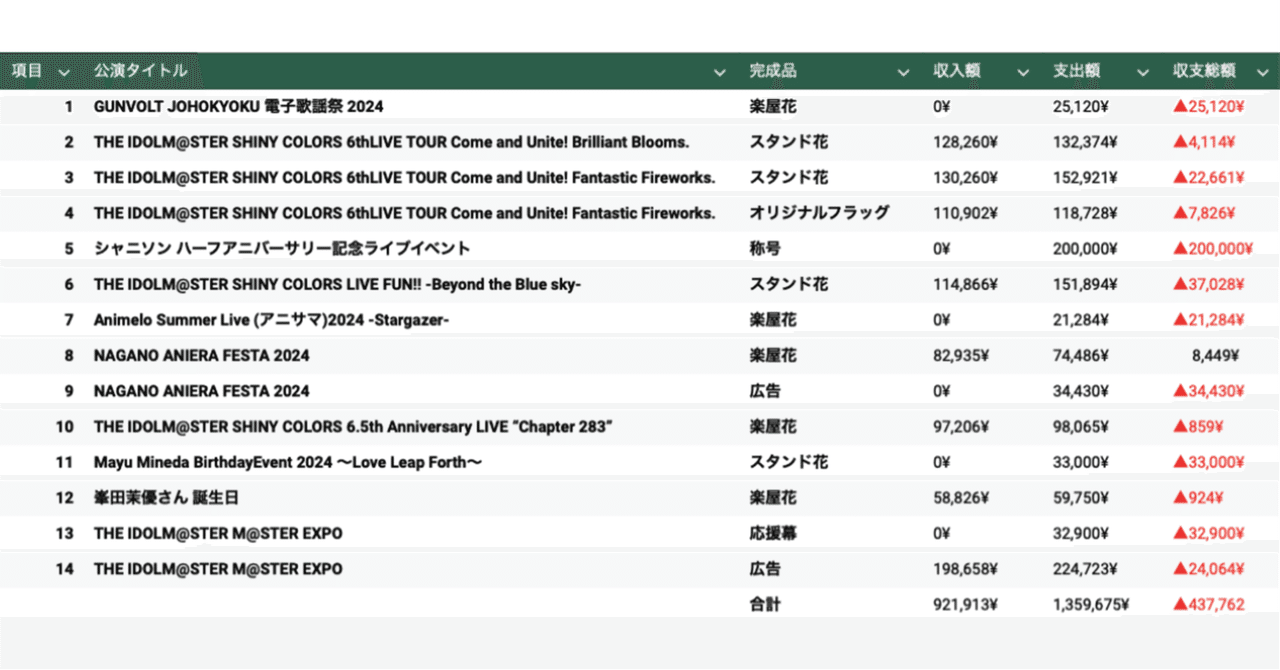
Task: Open the 完成品 column filter dropdown
Action: point(903,72)
